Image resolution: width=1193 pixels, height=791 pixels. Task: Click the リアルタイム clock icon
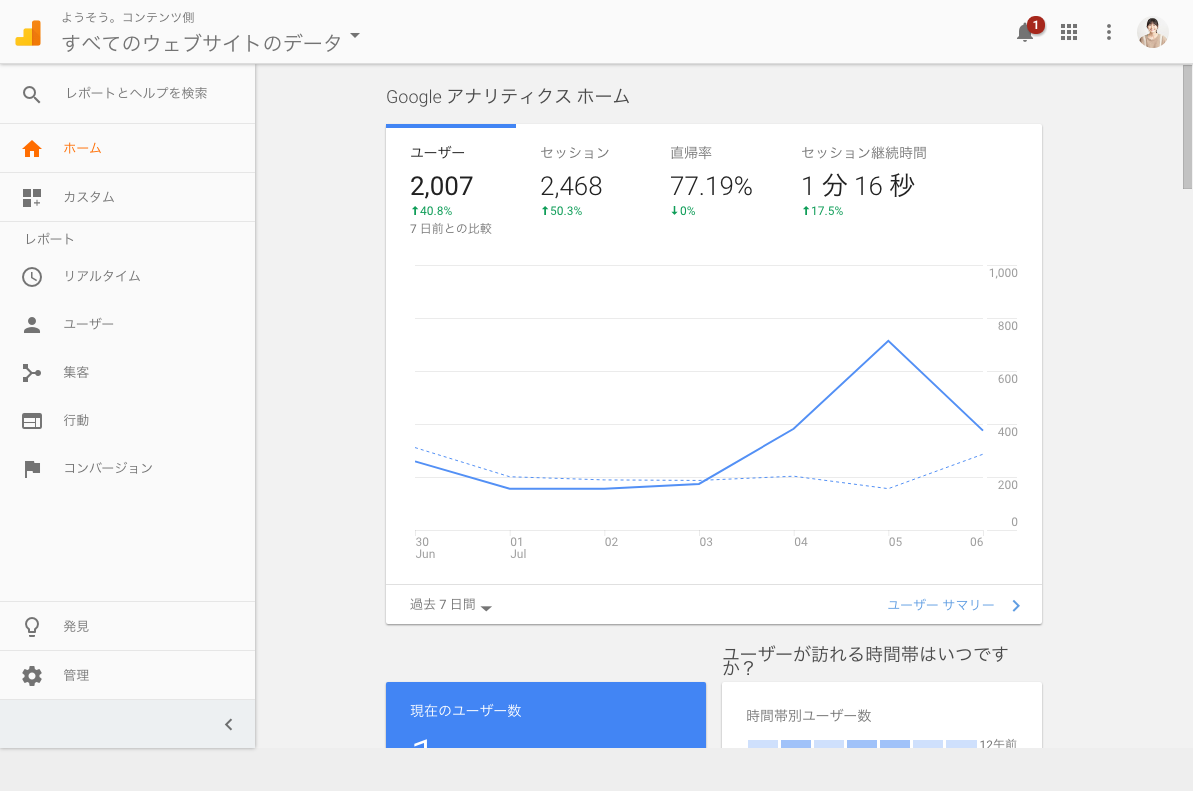(x=32, y=277)
